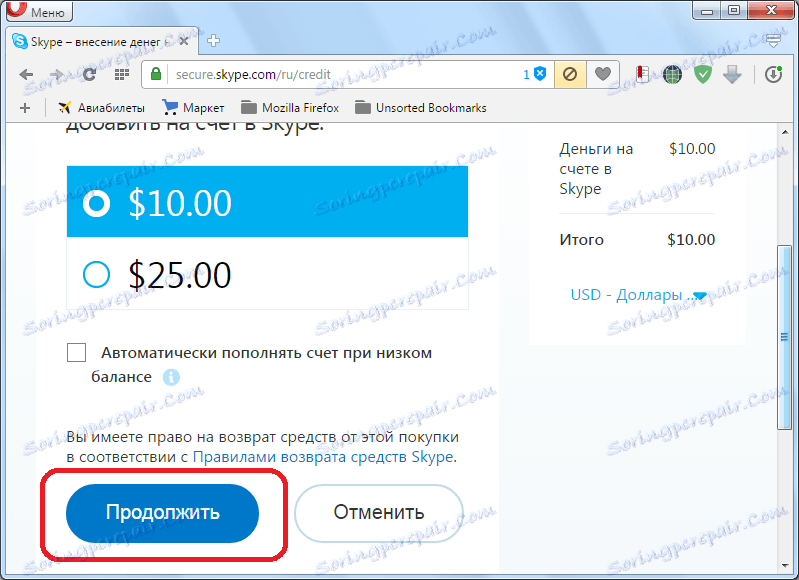The width and height of the screenshot is (799, 580).
Task: Switch to the Skype payment tab
Action: [x=101, y=41]
